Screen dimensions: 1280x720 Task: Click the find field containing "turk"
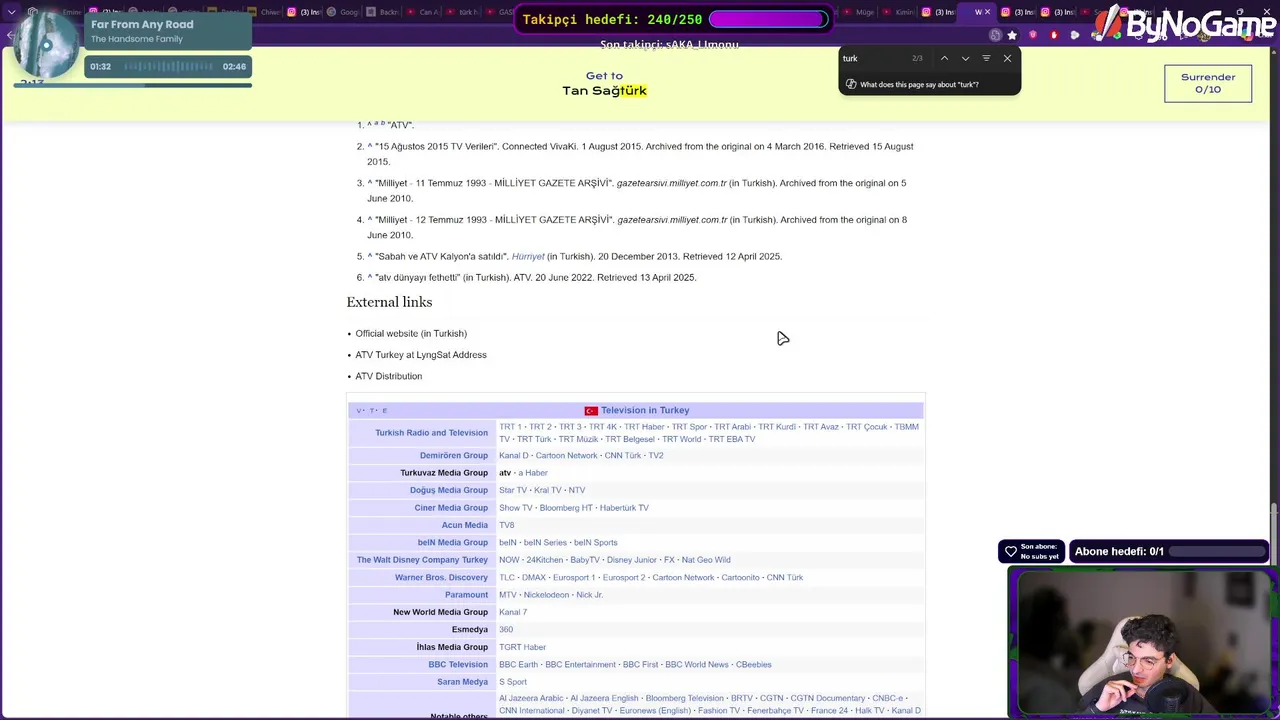point(874,58)
